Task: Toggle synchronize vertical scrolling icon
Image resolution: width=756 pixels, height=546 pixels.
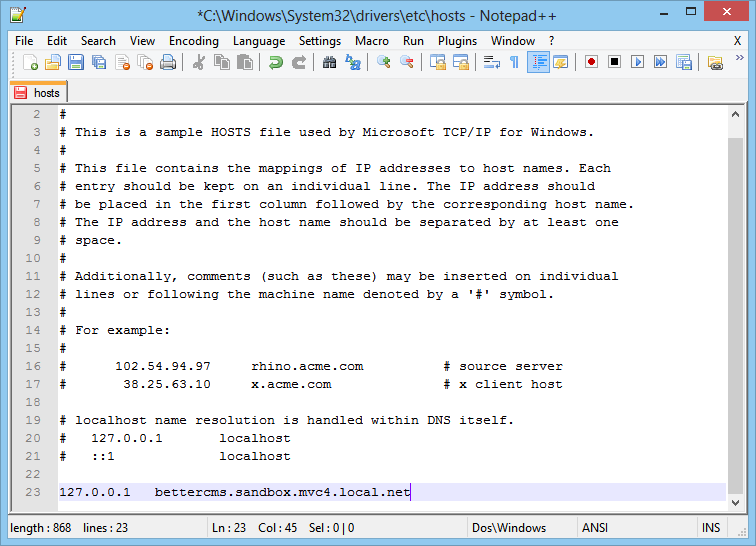Action: point(438,63)
